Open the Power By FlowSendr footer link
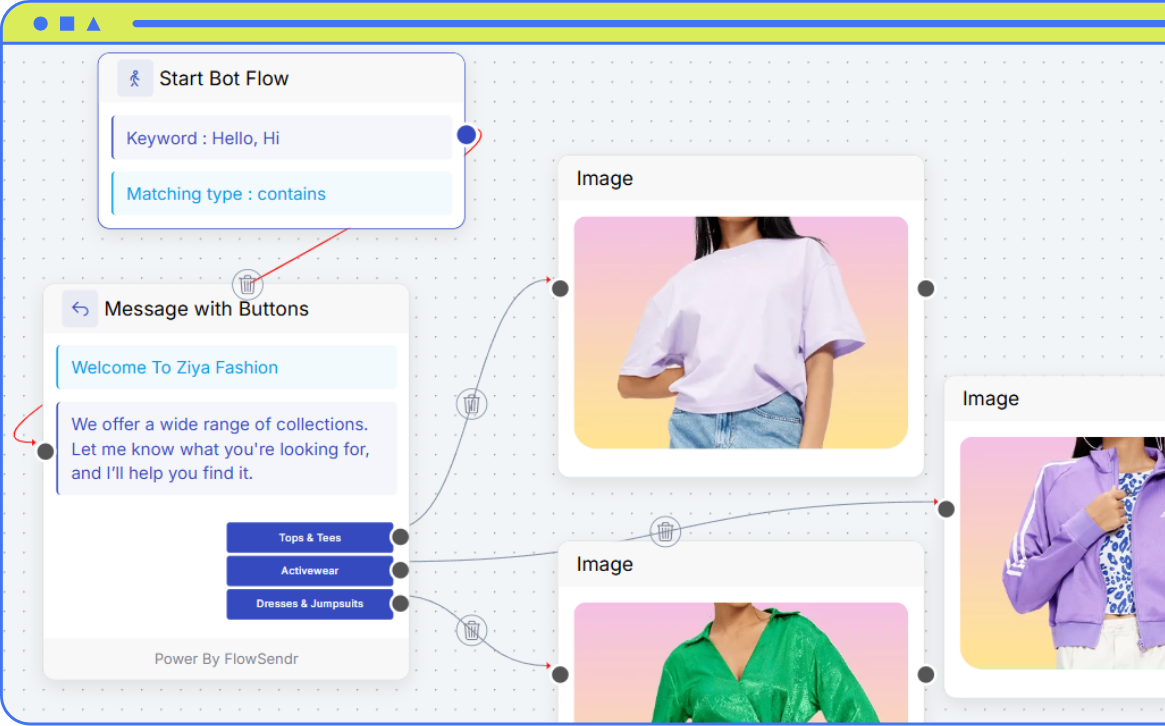Image resolution: width=1165 pixels, height=726 pixels. (226, 659)
